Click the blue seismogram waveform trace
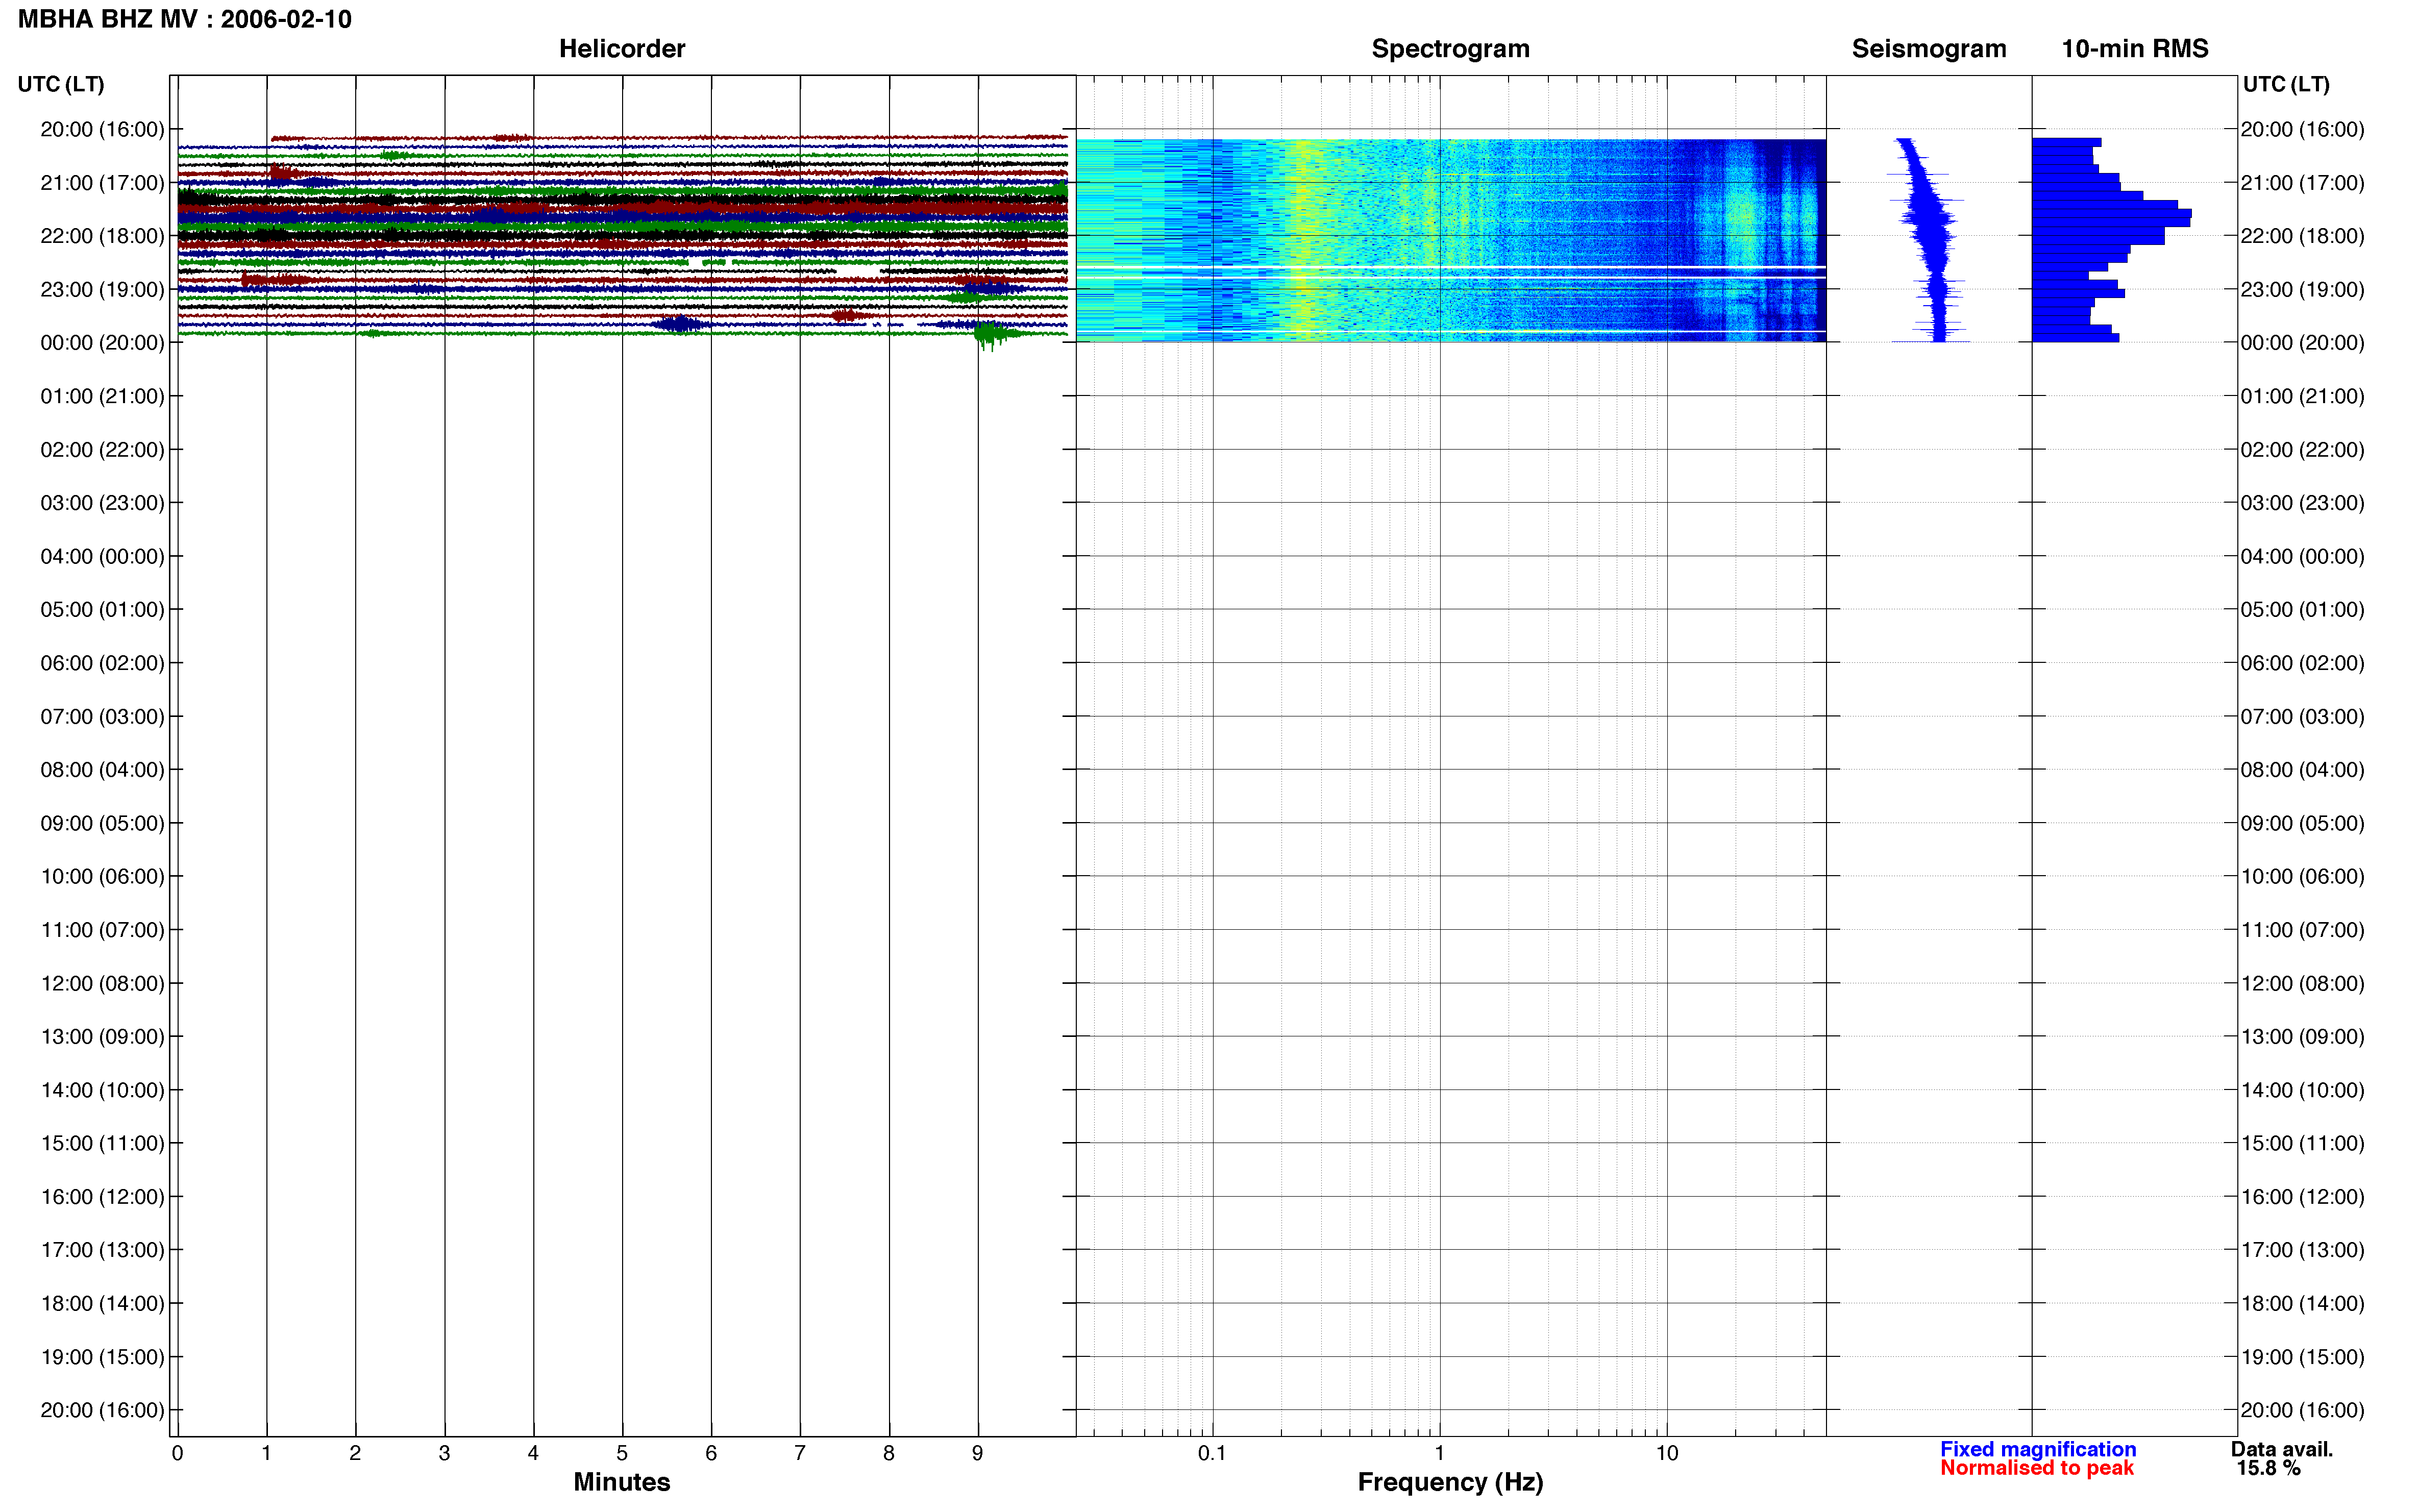The image size is (2419, 1512). pyautogui.click(x=1929, y=240)
